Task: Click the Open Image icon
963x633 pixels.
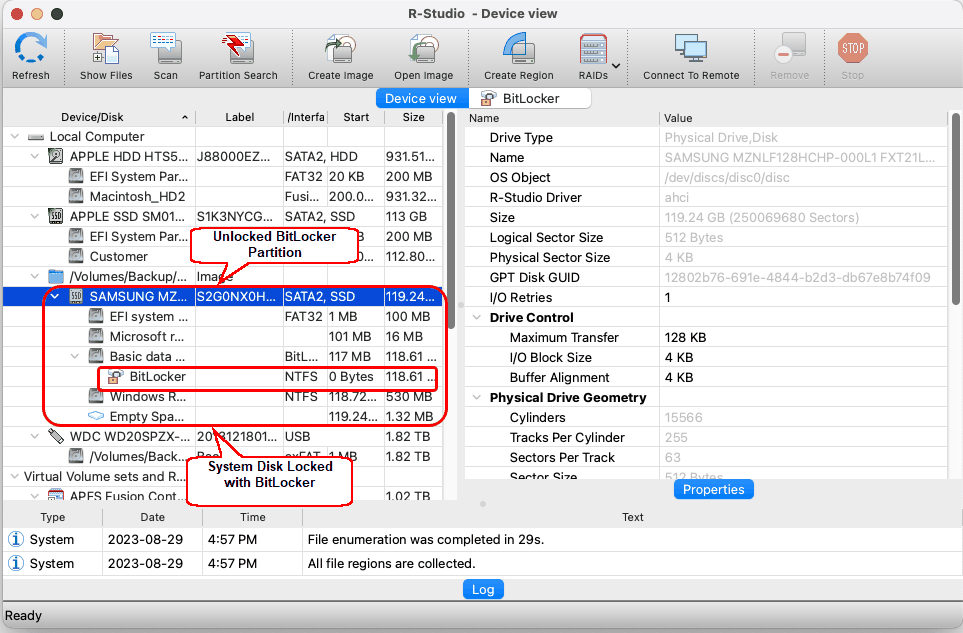Action: coord(423,49)
